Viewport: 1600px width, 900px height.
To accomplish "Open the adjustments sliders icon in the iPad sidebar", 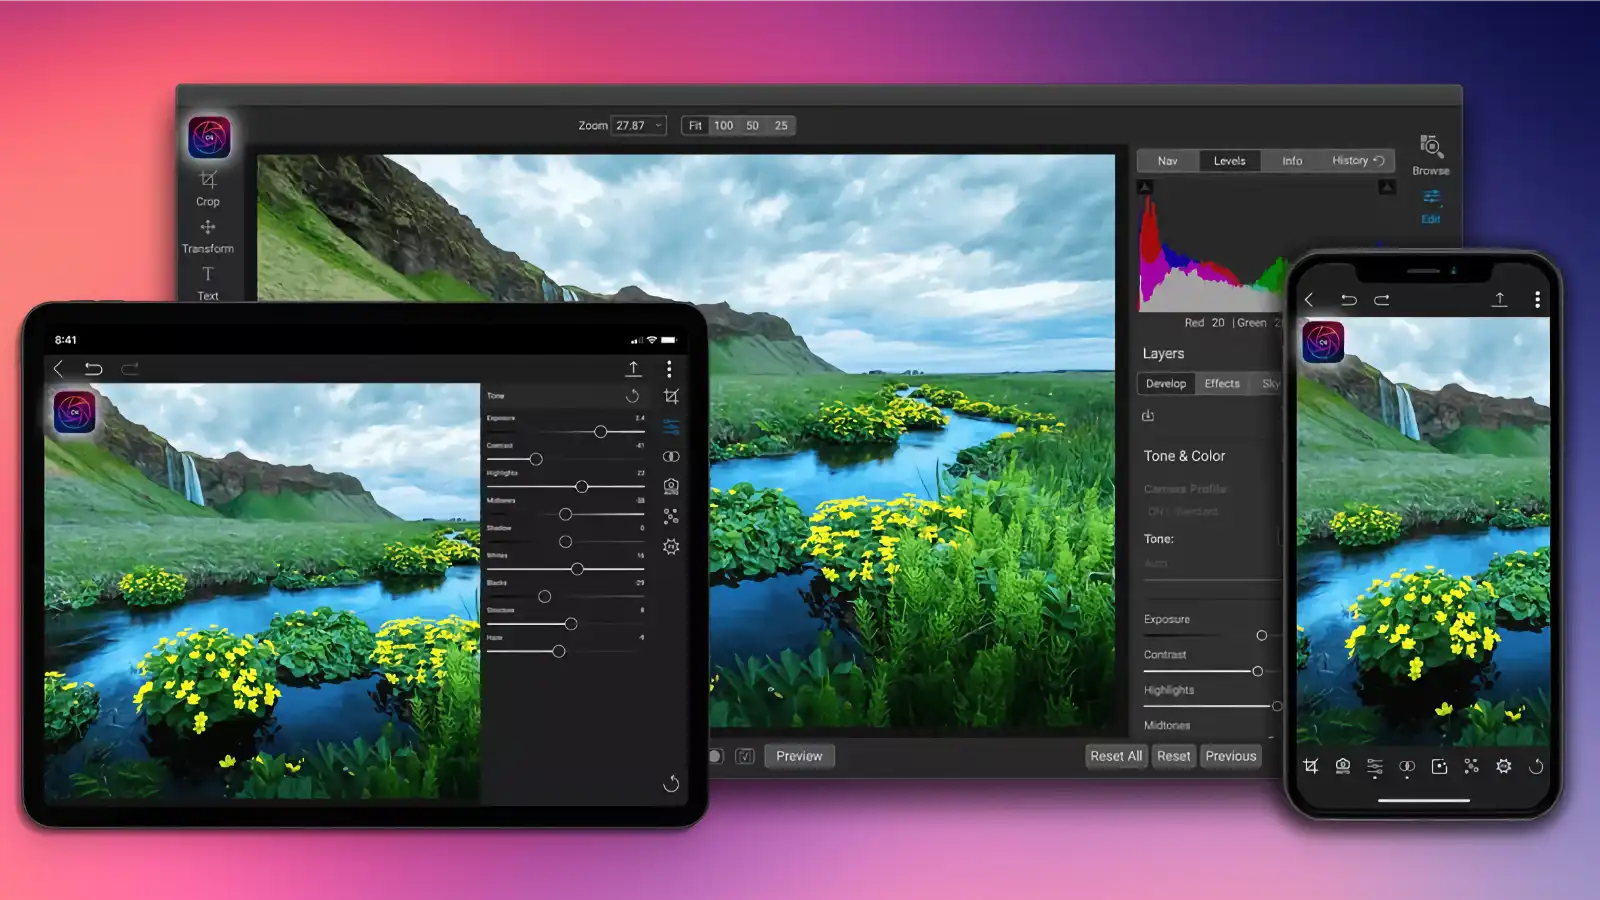I will click(671, 426).
